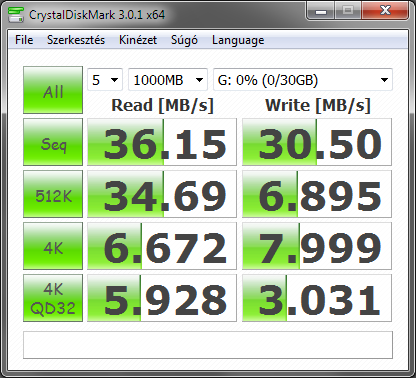
Task: Run all benchmarks with All button
Action: 53,90
